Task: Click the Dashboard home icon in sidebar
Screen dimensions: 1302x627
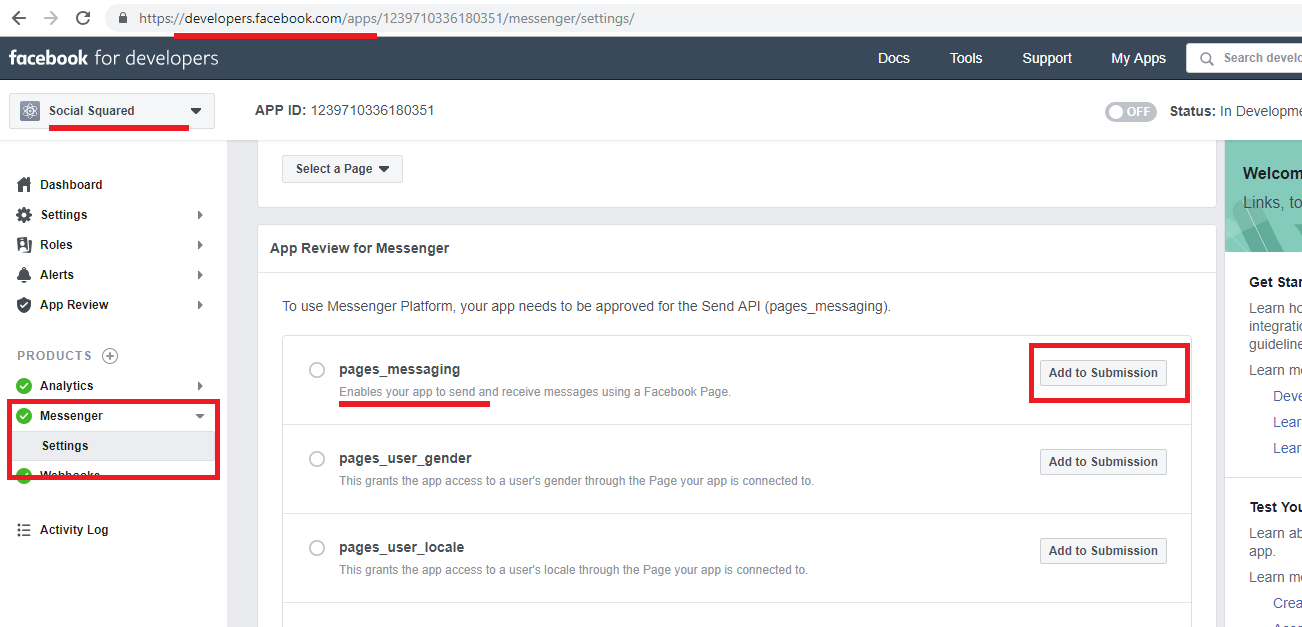Action: (24, 185)
